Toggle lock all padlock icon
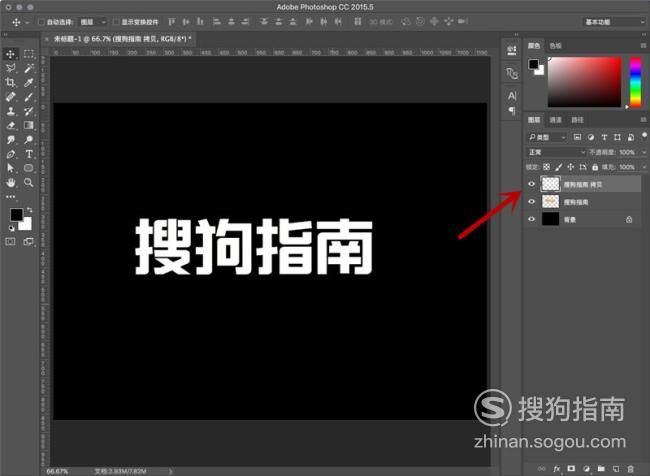 pos(595,167)
